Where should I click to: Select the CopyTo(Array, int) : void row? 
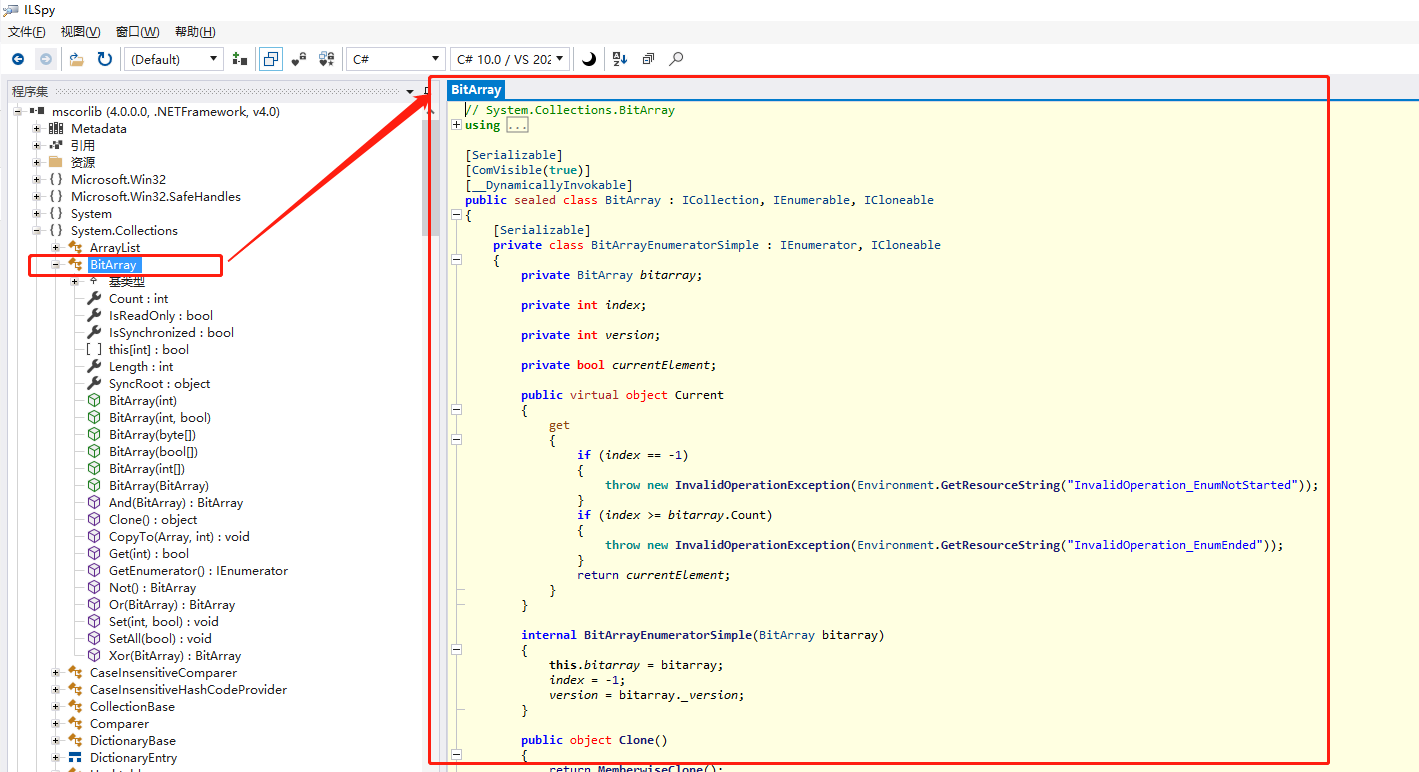click(x=179, y=536)
